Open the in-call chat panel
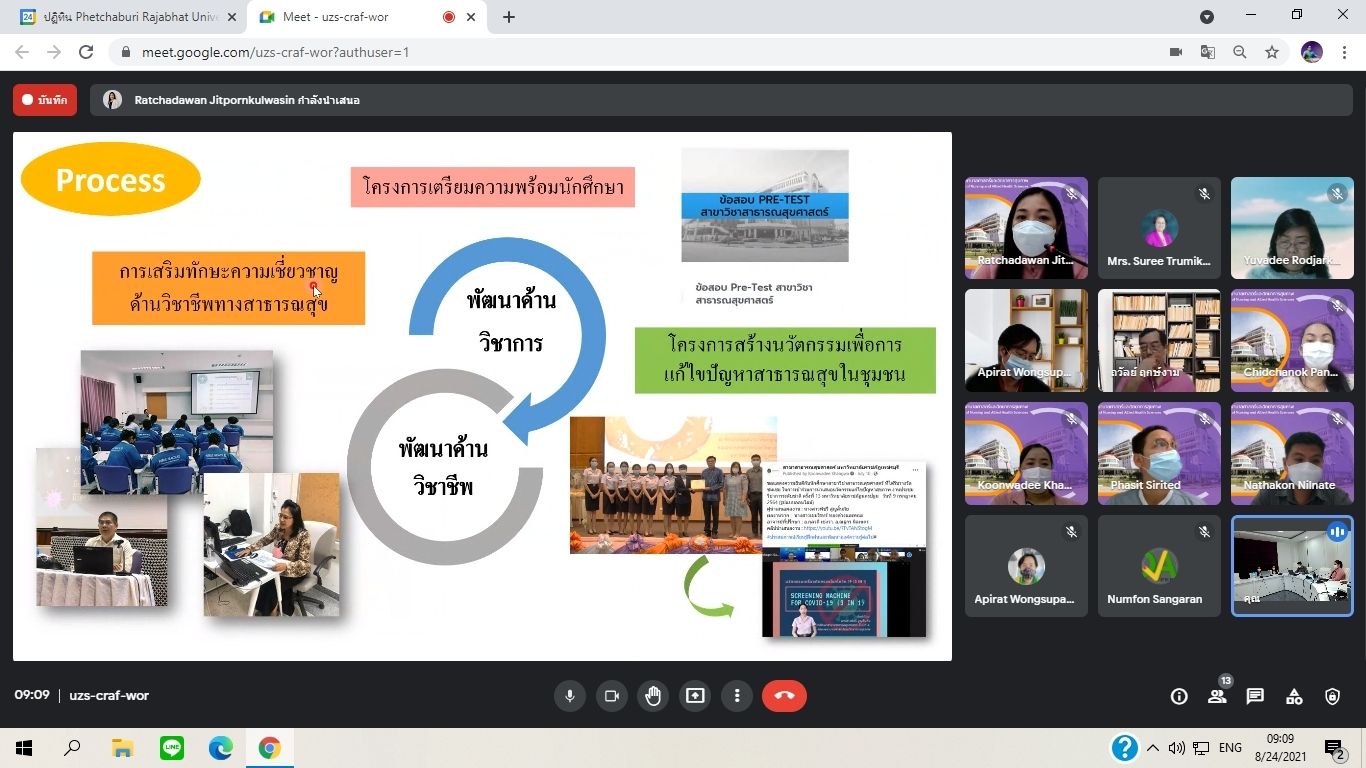 coord(1255,697)
